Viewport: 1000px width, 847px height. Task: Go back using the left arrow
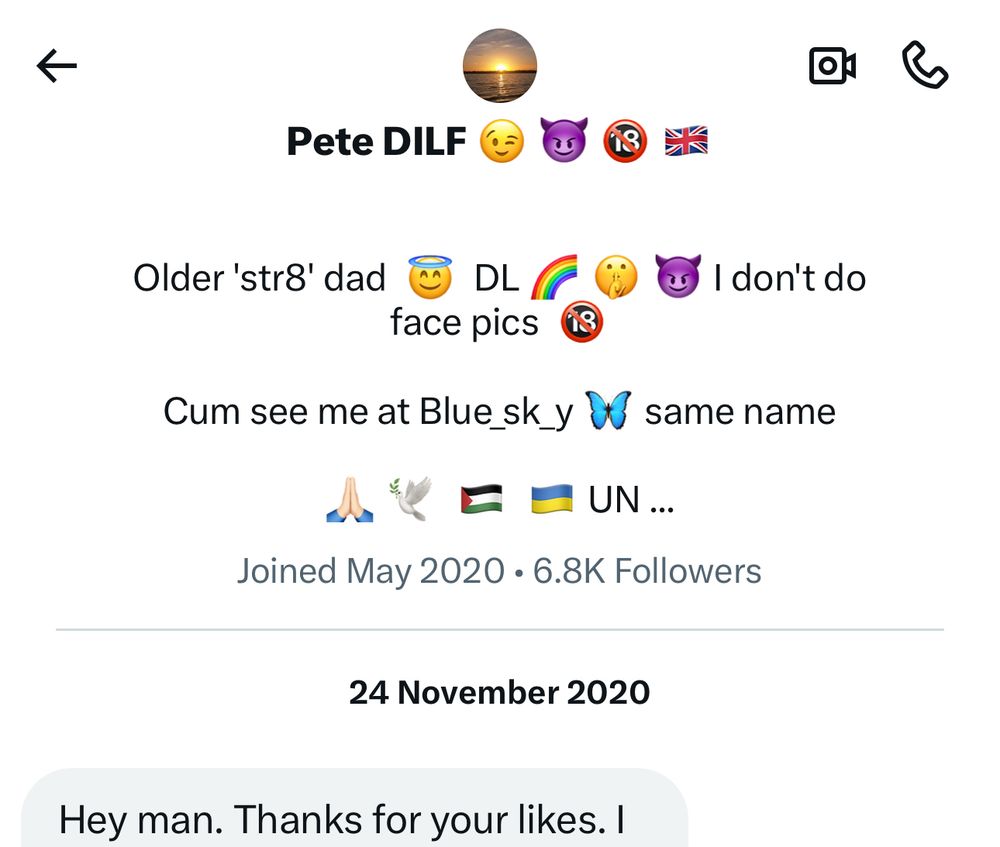click(x=57, y=66)
